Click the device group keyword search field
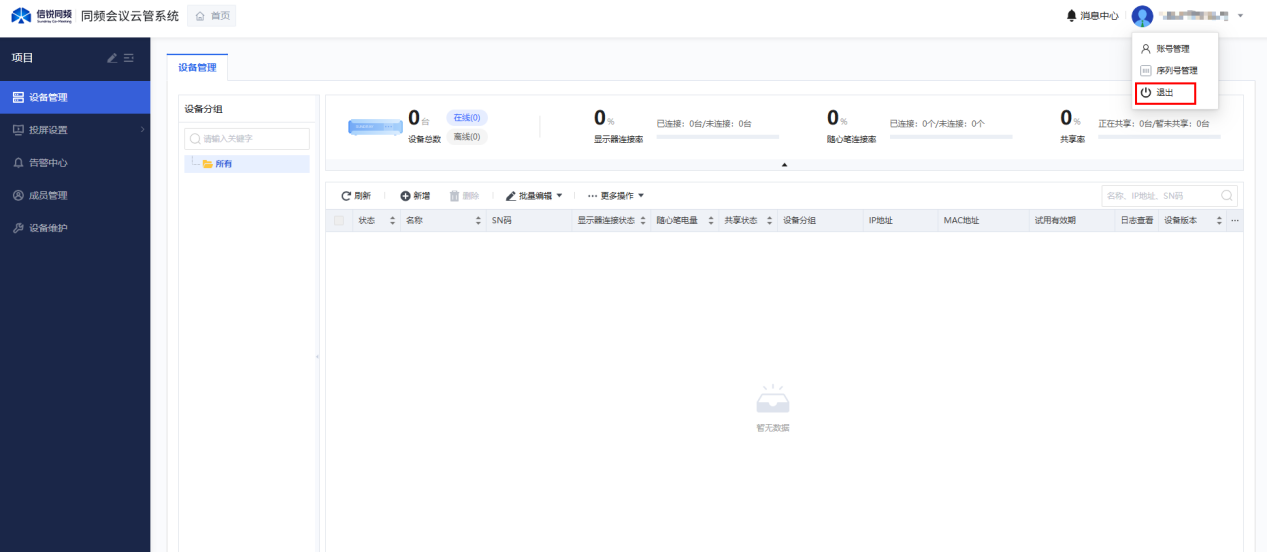 247,139
